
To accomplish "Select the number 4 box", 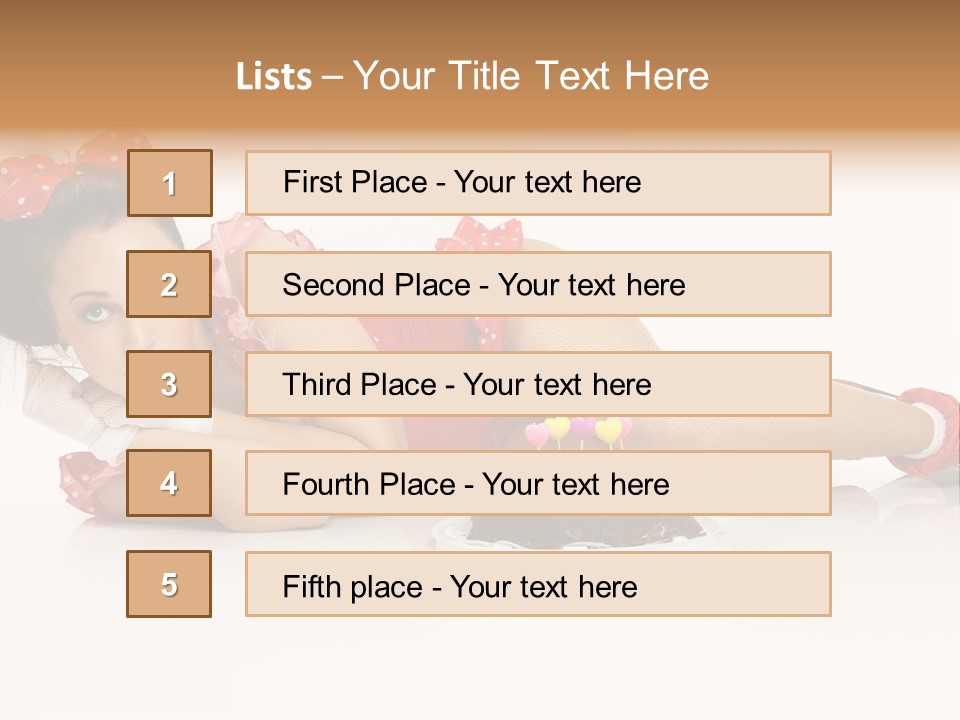I will (170, 483).
